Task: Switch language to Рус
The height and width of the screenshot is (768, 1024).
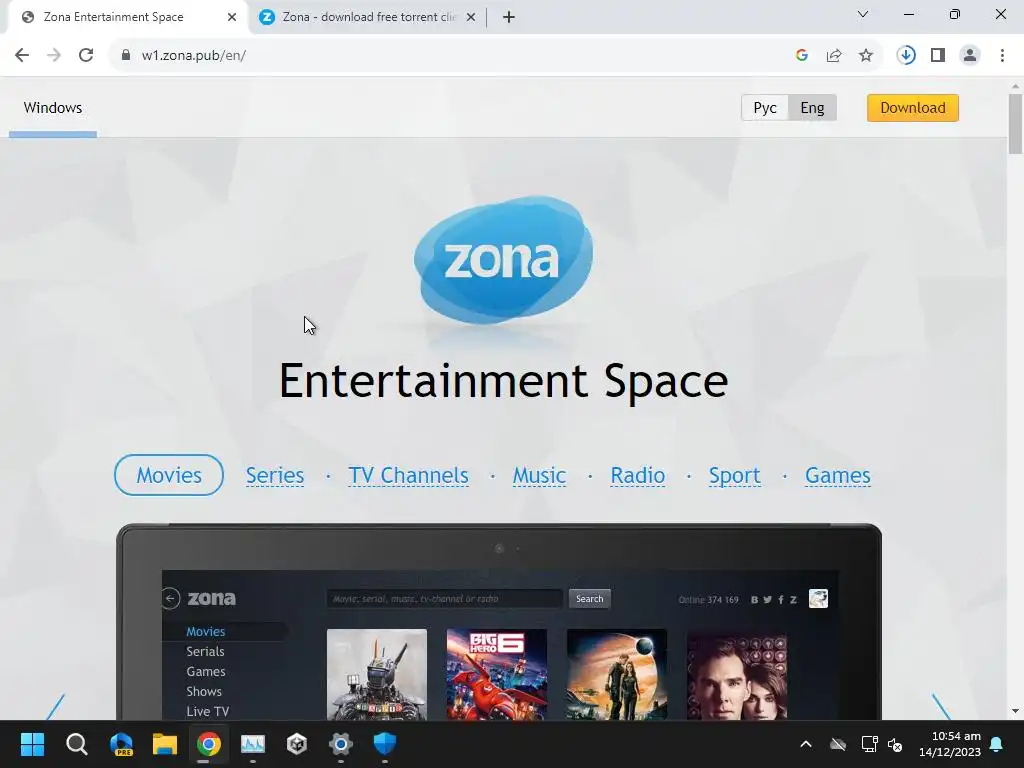Action: (x=765, y=108)
